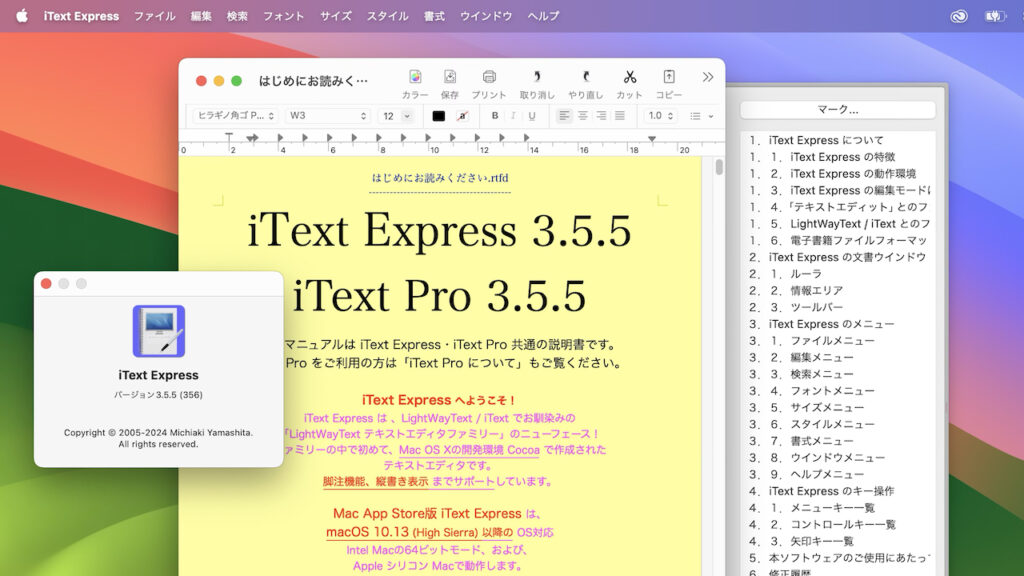Redo the edit using やり直し icon
The width and height of the screenshot is (1024, 576).
coord(585,78)
